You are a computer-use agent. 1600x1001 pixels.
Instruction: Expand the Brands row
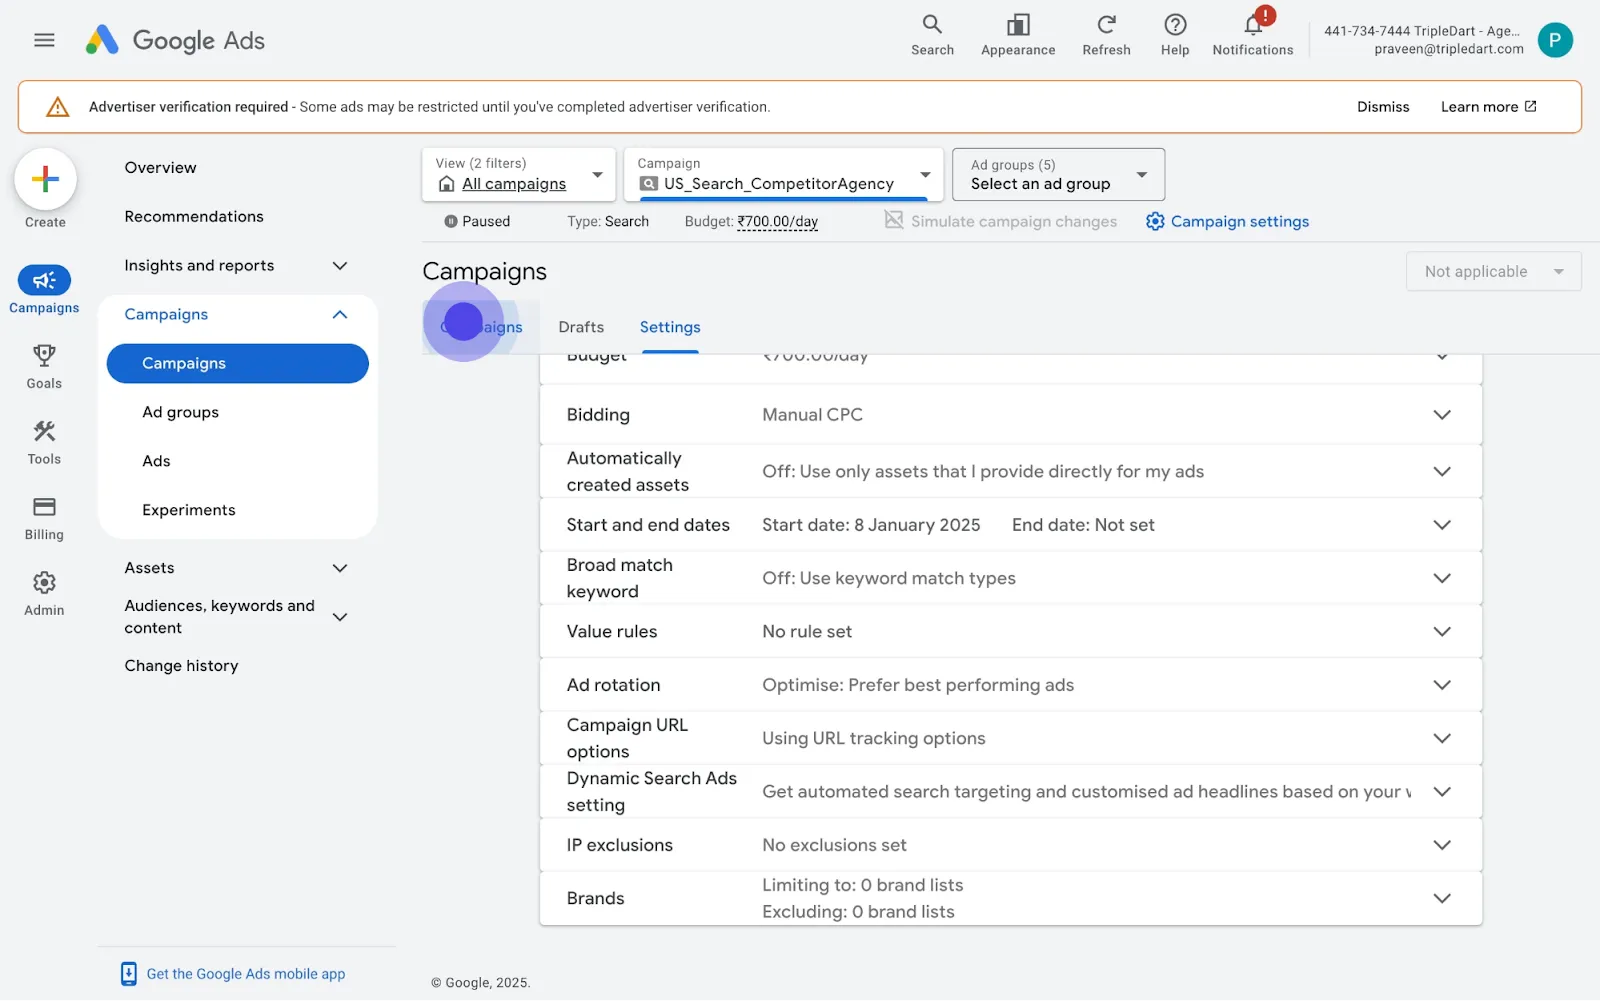pyautogui.click(x=1011, y=898)
